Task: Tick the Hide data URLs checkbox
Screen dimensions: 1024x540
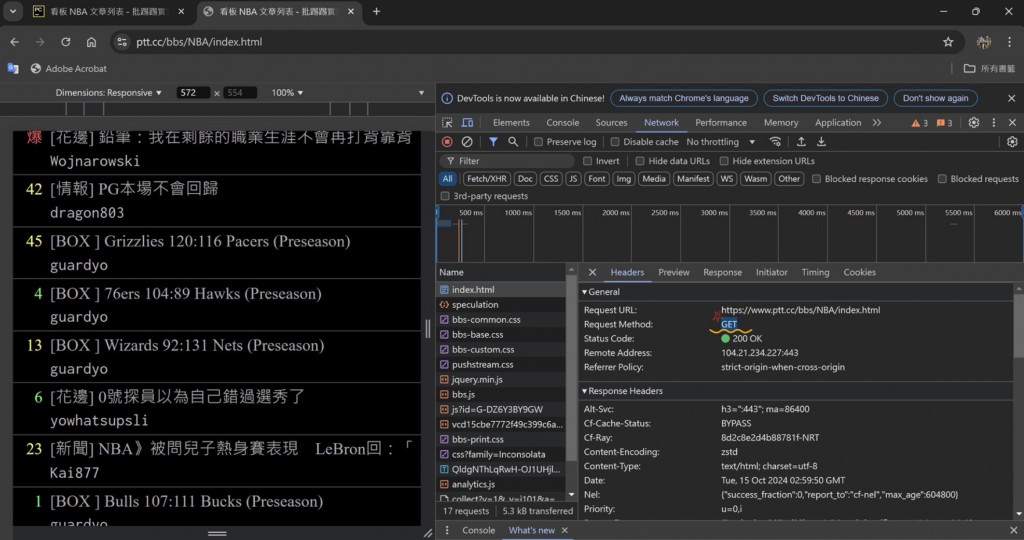Action: click(x=639, y=161)
